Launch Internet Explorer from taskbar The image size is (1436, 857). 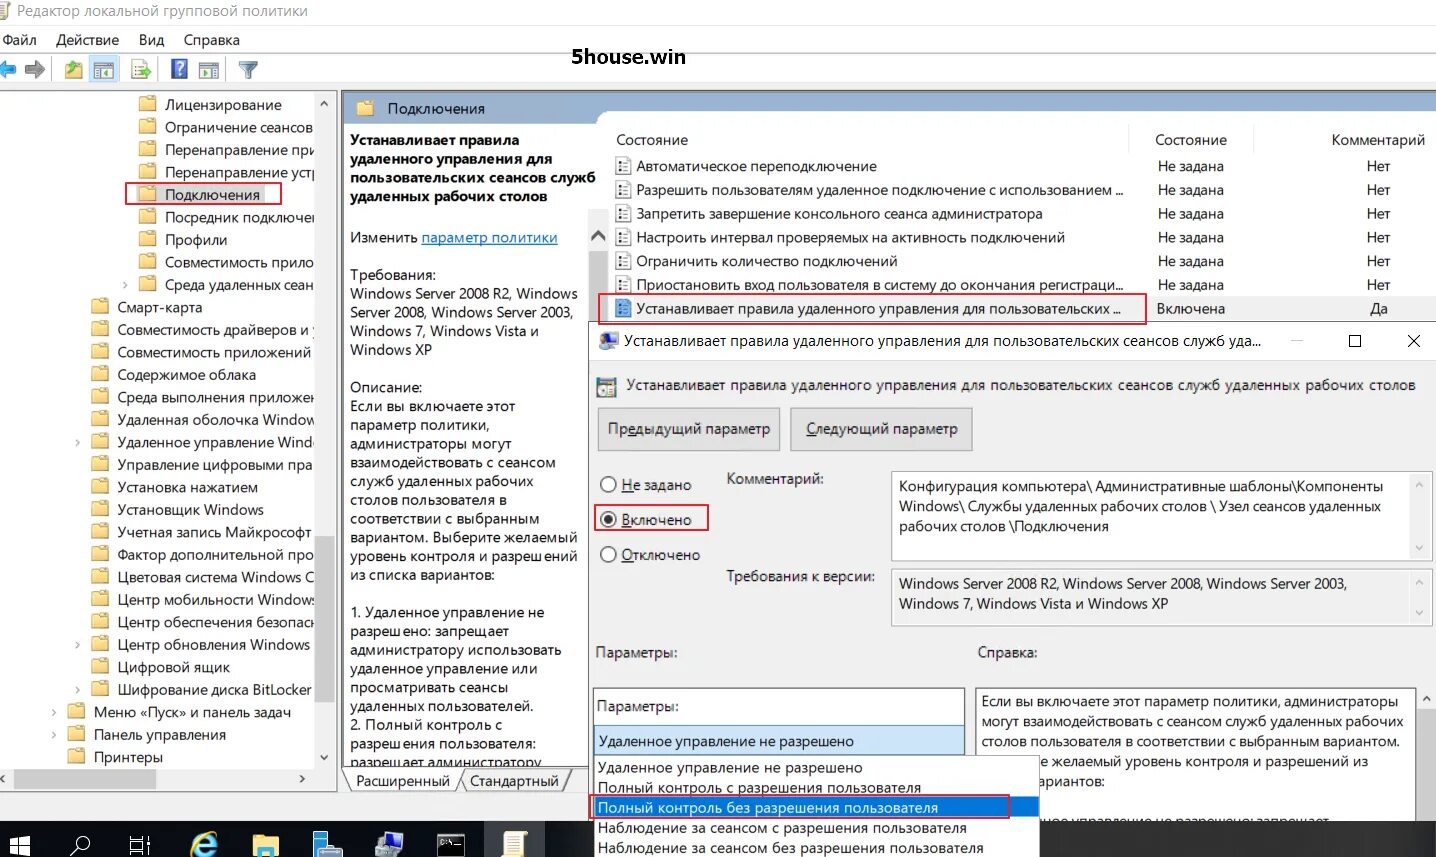pyautogui.click(x=204, y=844)
